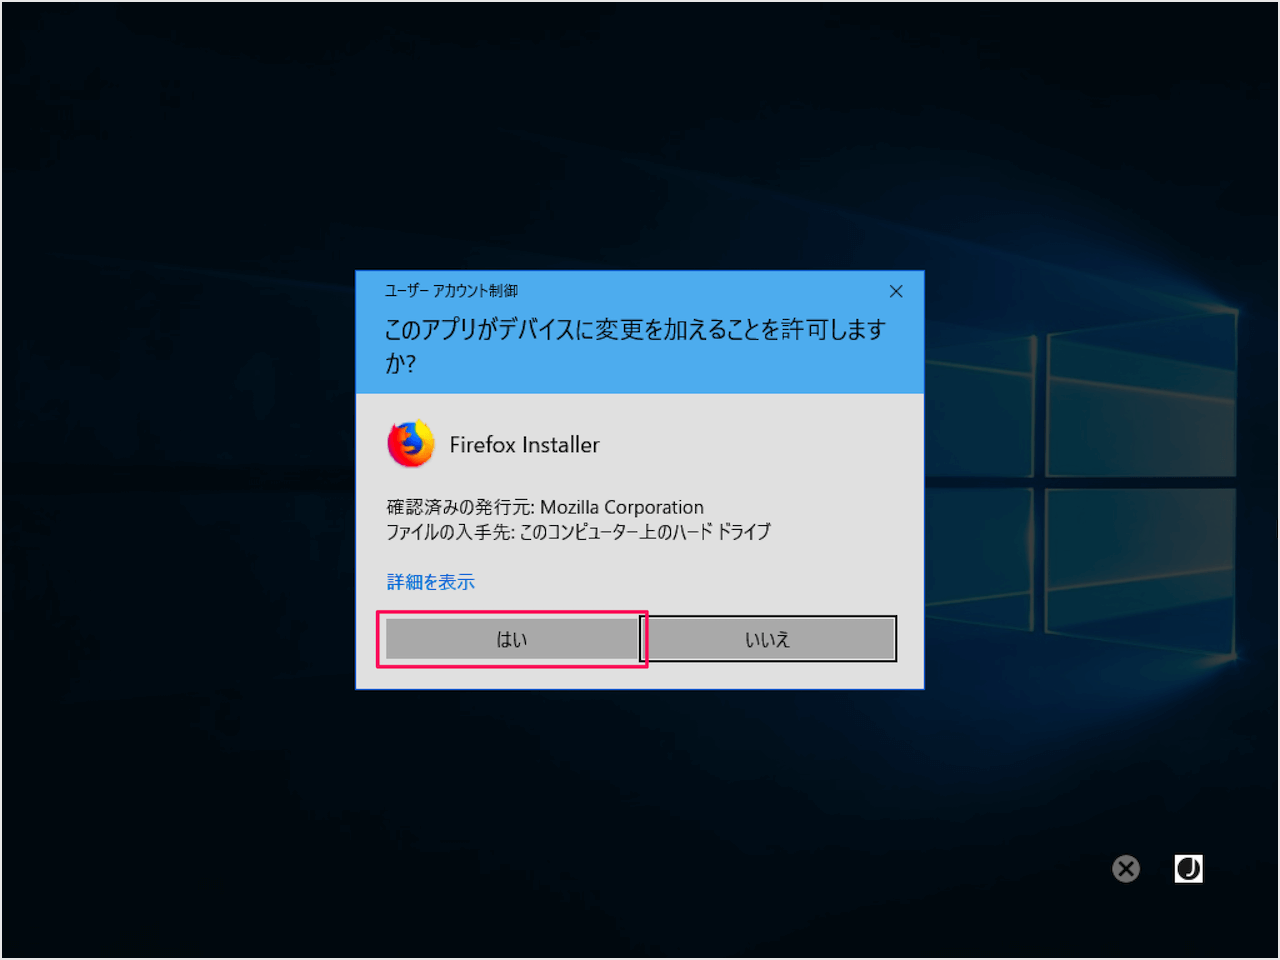Click the ファイルの入手先 line of text
Image resolution: width=1280 pixels, height=960 pixels.
pos(578,532)
